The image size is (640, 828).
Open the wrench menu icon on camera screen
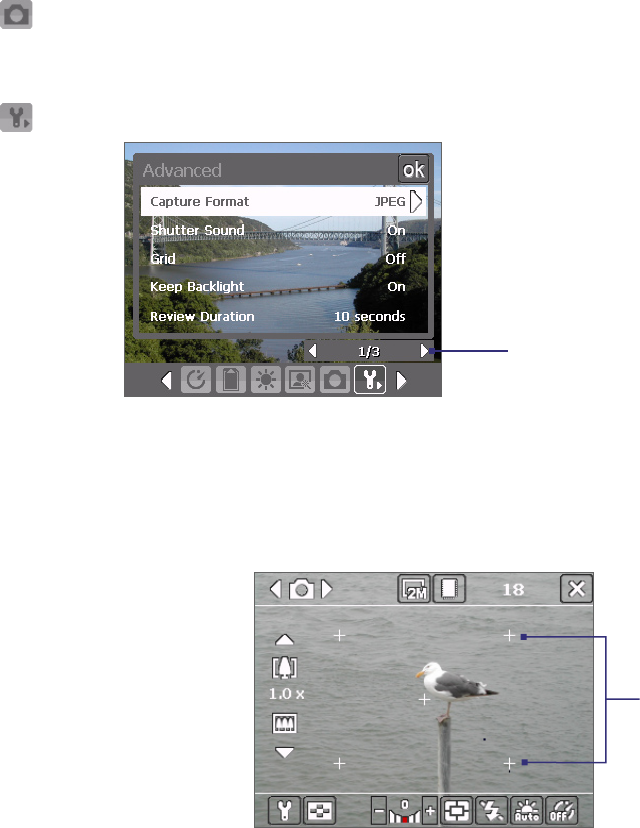pyautogui.click(x=284, y=810)
